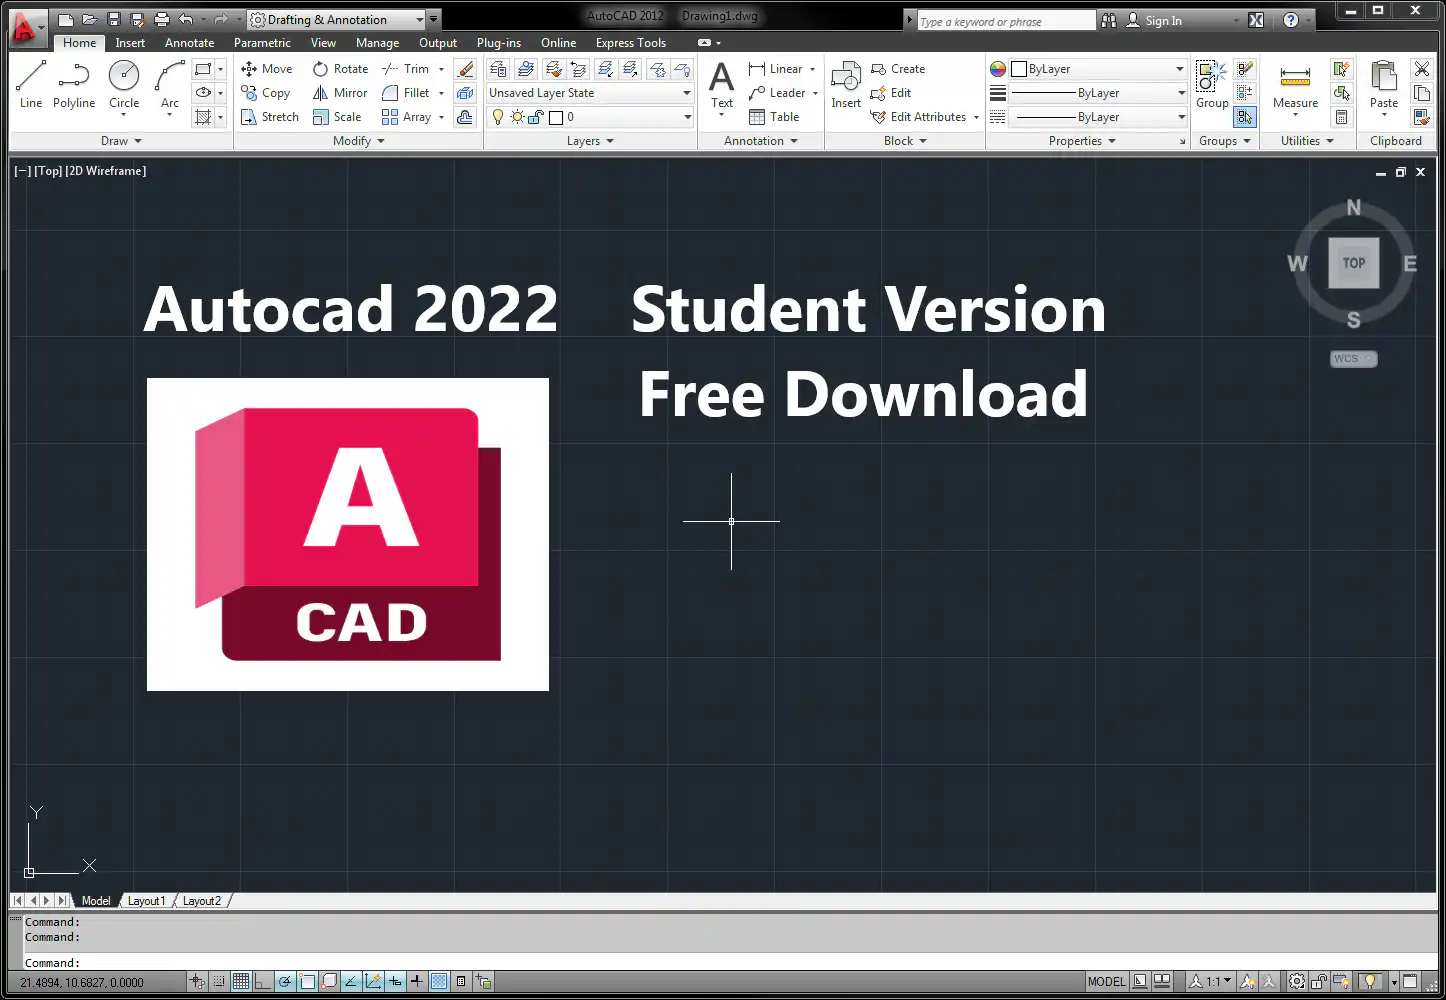This screenshot has width=1446, height=1000.
Task: Toggle Polar Tracking in status bar
Action: 285,982
